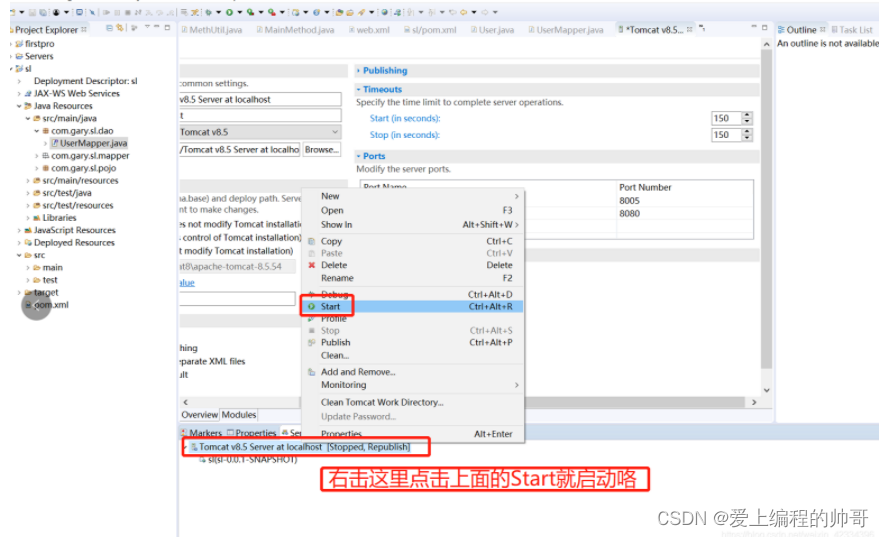This screenshot has width=884, height=537.
Task: Maximize the editor area
Action: 764,27
